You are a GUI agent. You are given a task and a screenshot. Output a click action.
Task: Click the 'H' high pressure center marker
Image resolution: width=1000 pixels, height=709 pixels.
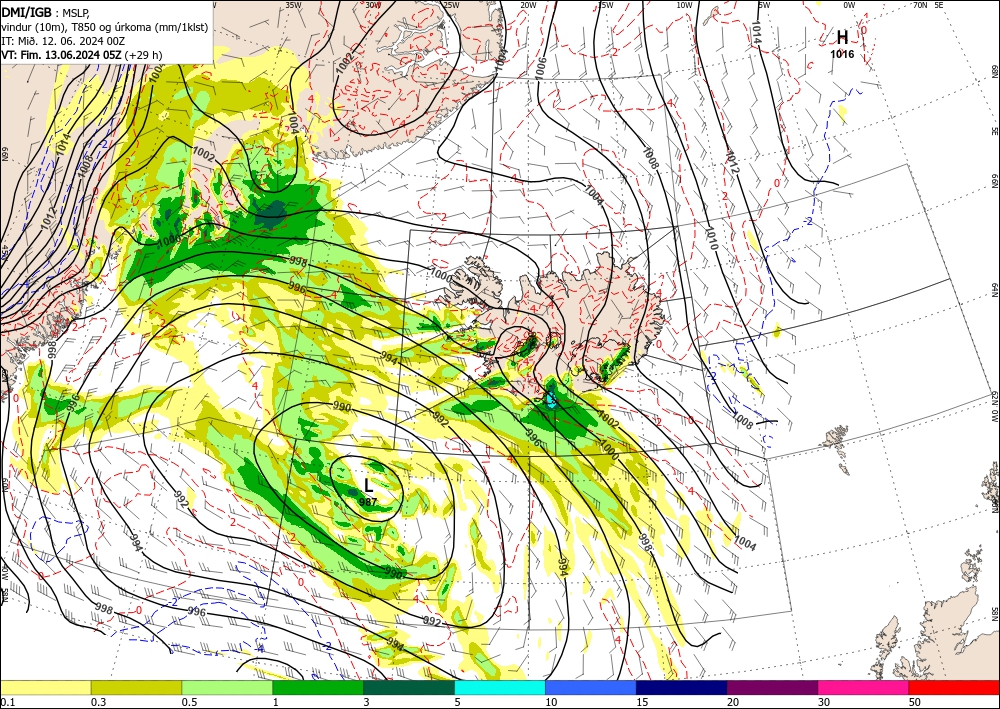(x=842, y=37)
